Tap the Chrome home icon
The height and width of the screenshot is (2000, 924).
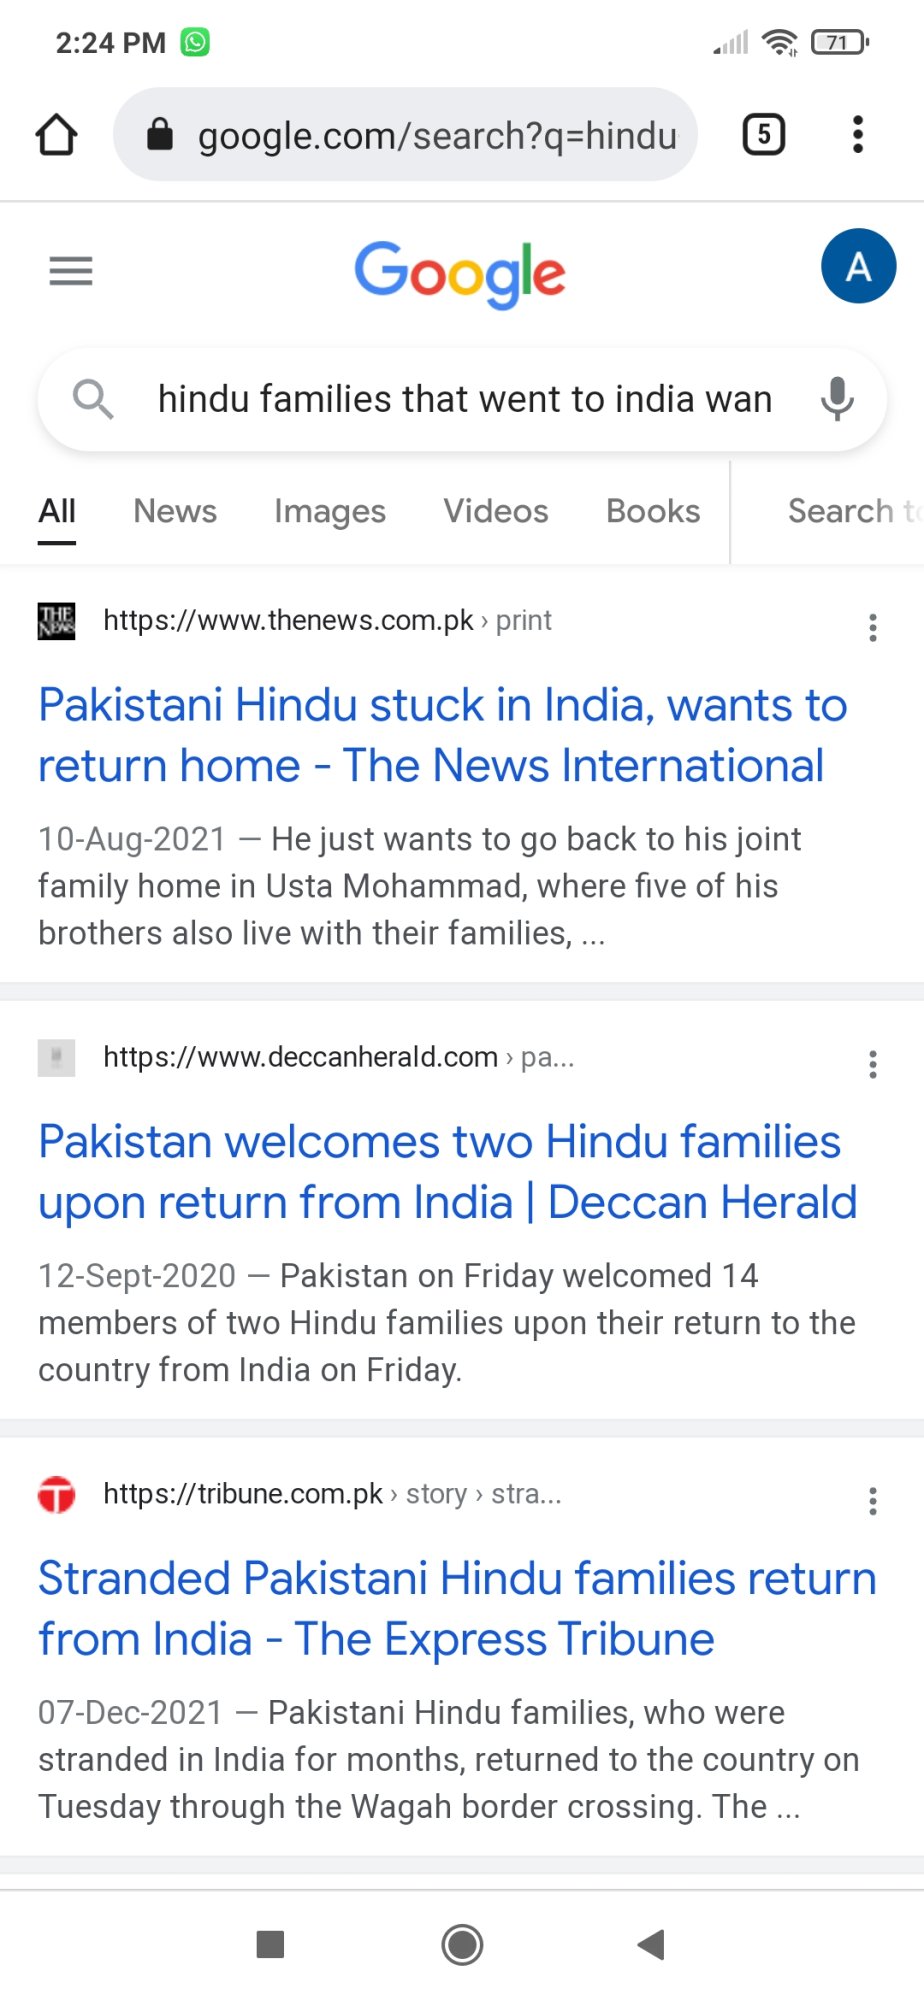[56, 135]
